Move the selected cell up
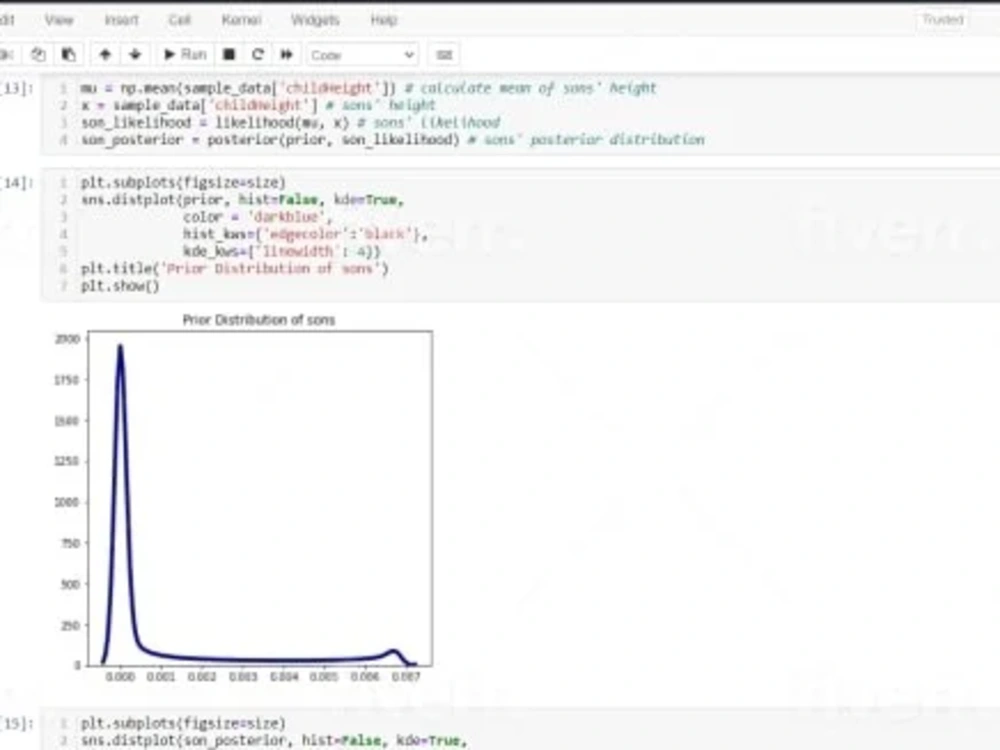The height and width of the screenshot is (750, 1000). [x=105, y=55]
